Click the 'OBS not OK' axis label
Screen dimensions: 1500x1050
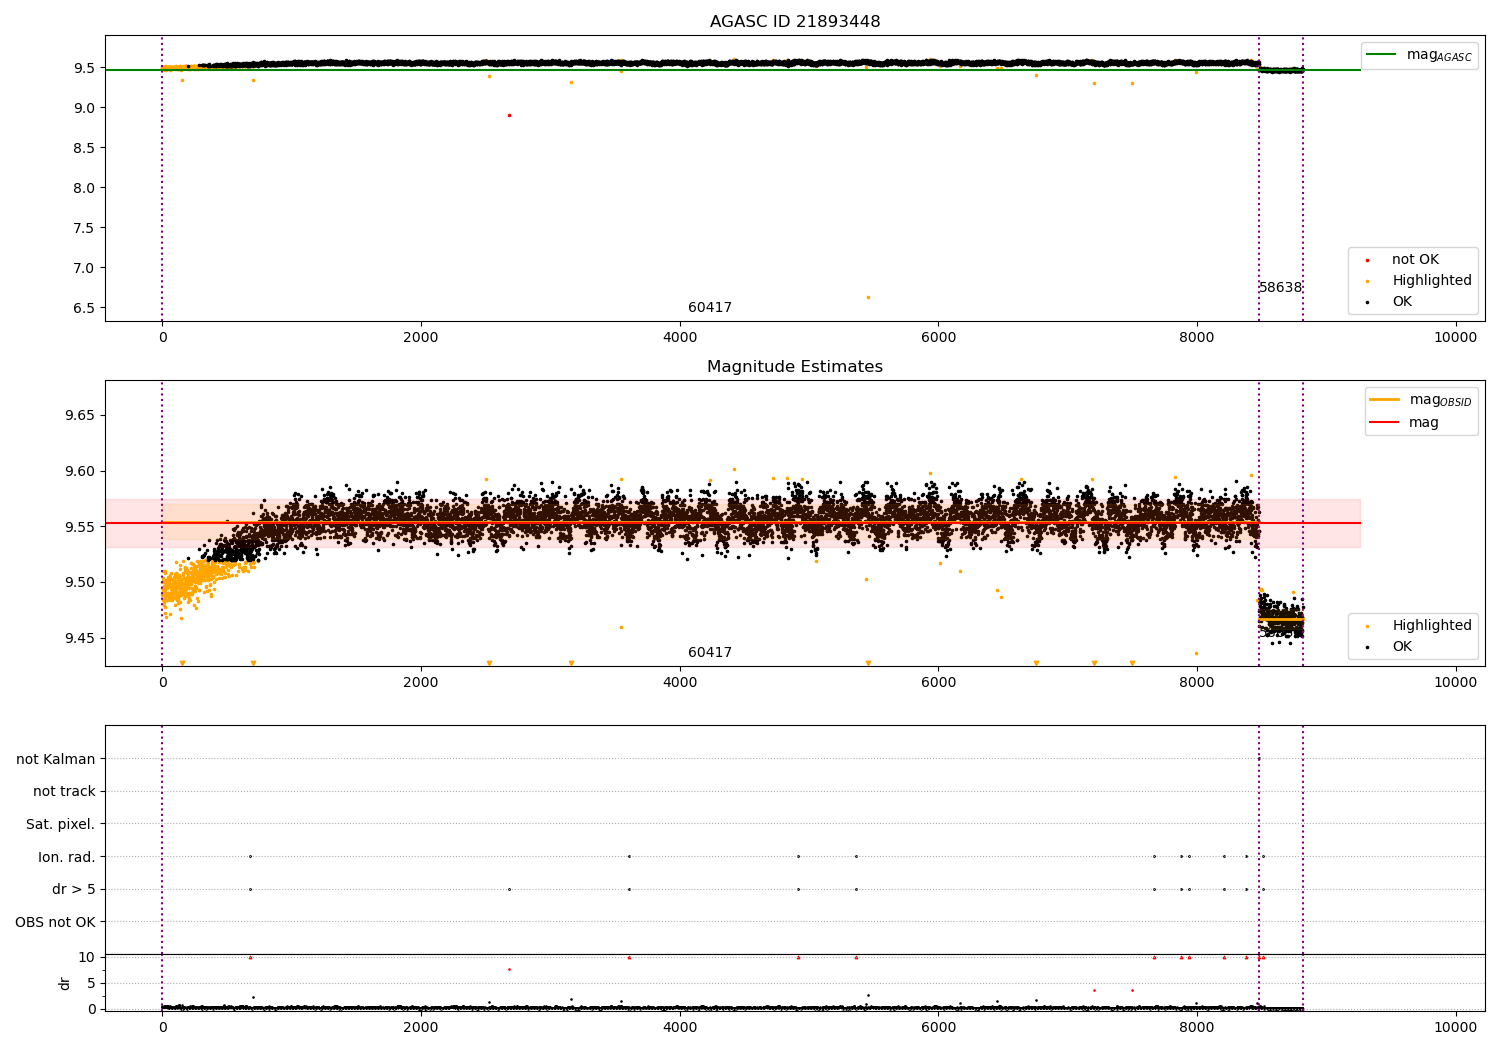coord(56,923)
